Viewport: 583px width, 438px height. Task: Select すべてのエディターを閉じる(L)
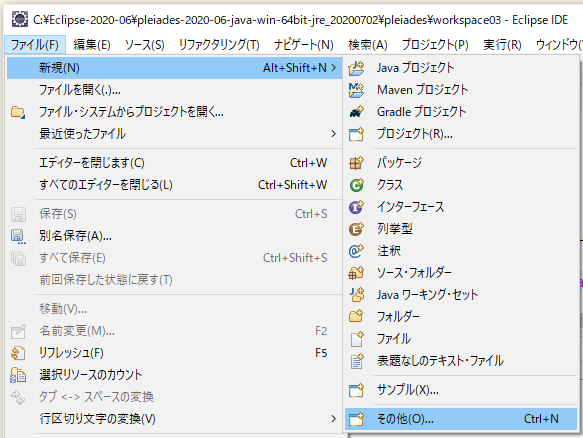(174, 185)
